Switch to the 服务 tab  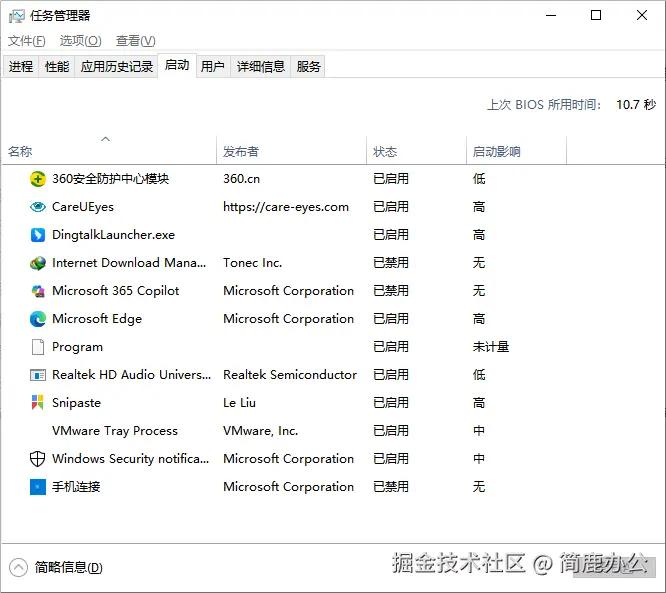[x=308, y=67]
